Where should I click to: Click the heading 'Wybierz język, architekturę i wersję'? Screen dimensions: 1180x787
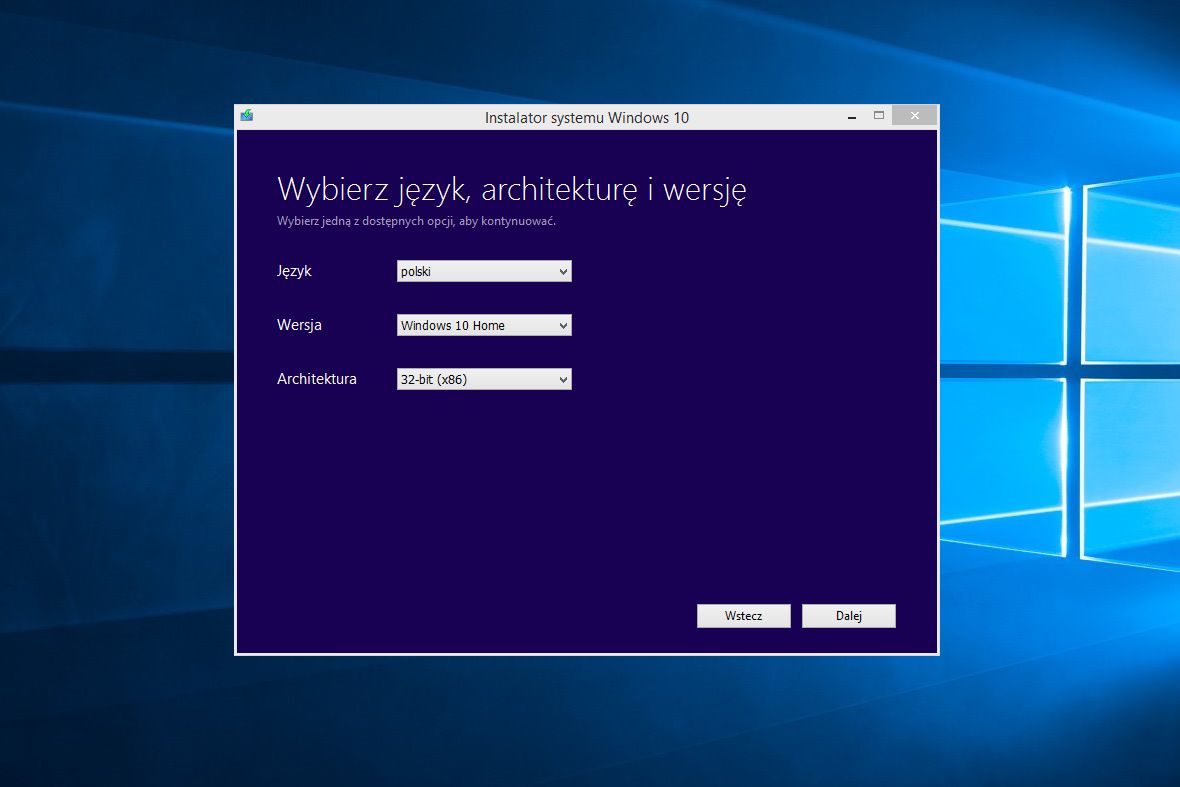pos(512,190)
